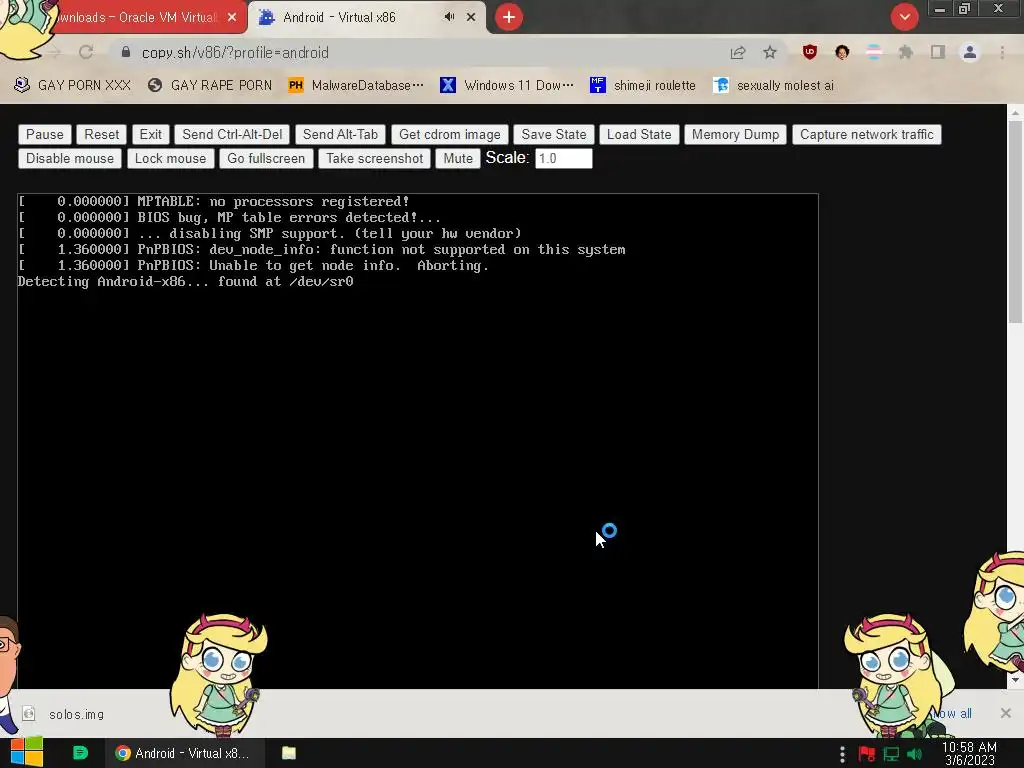Send Alt-Tab to the guest
1024x768 pixels.
click(x=340, y=135)
